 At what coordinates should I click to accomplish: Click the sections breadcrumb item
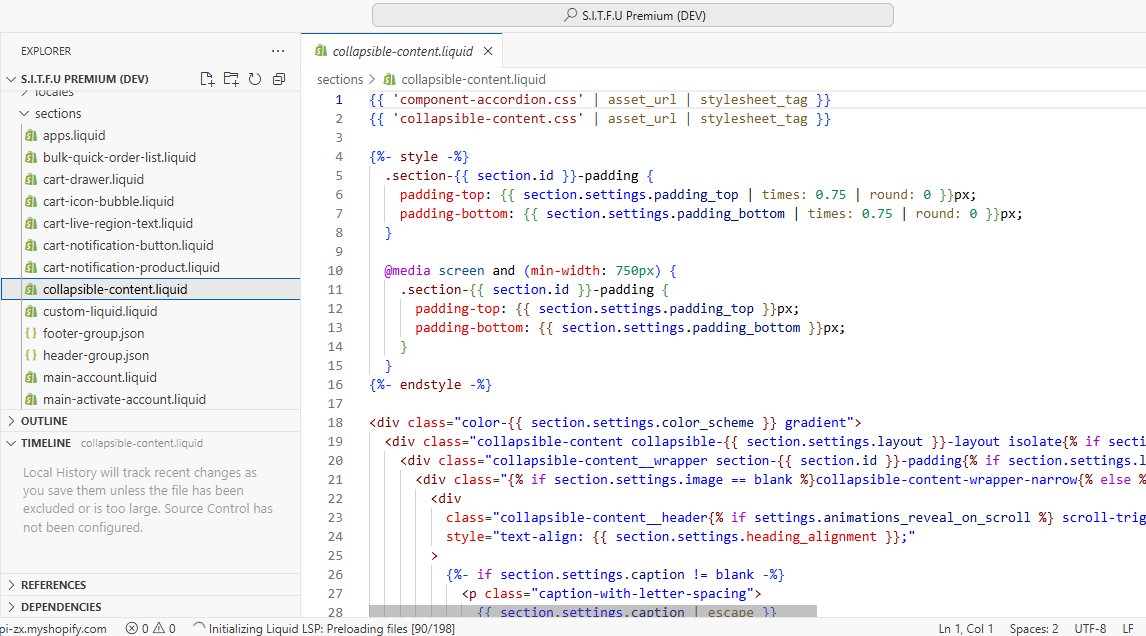(x=340, y=80)
